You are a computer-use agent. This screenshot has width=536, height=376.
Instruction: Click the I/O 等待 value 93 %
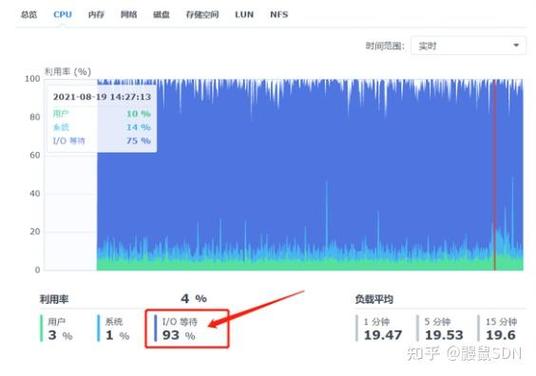tap(179, 336)
